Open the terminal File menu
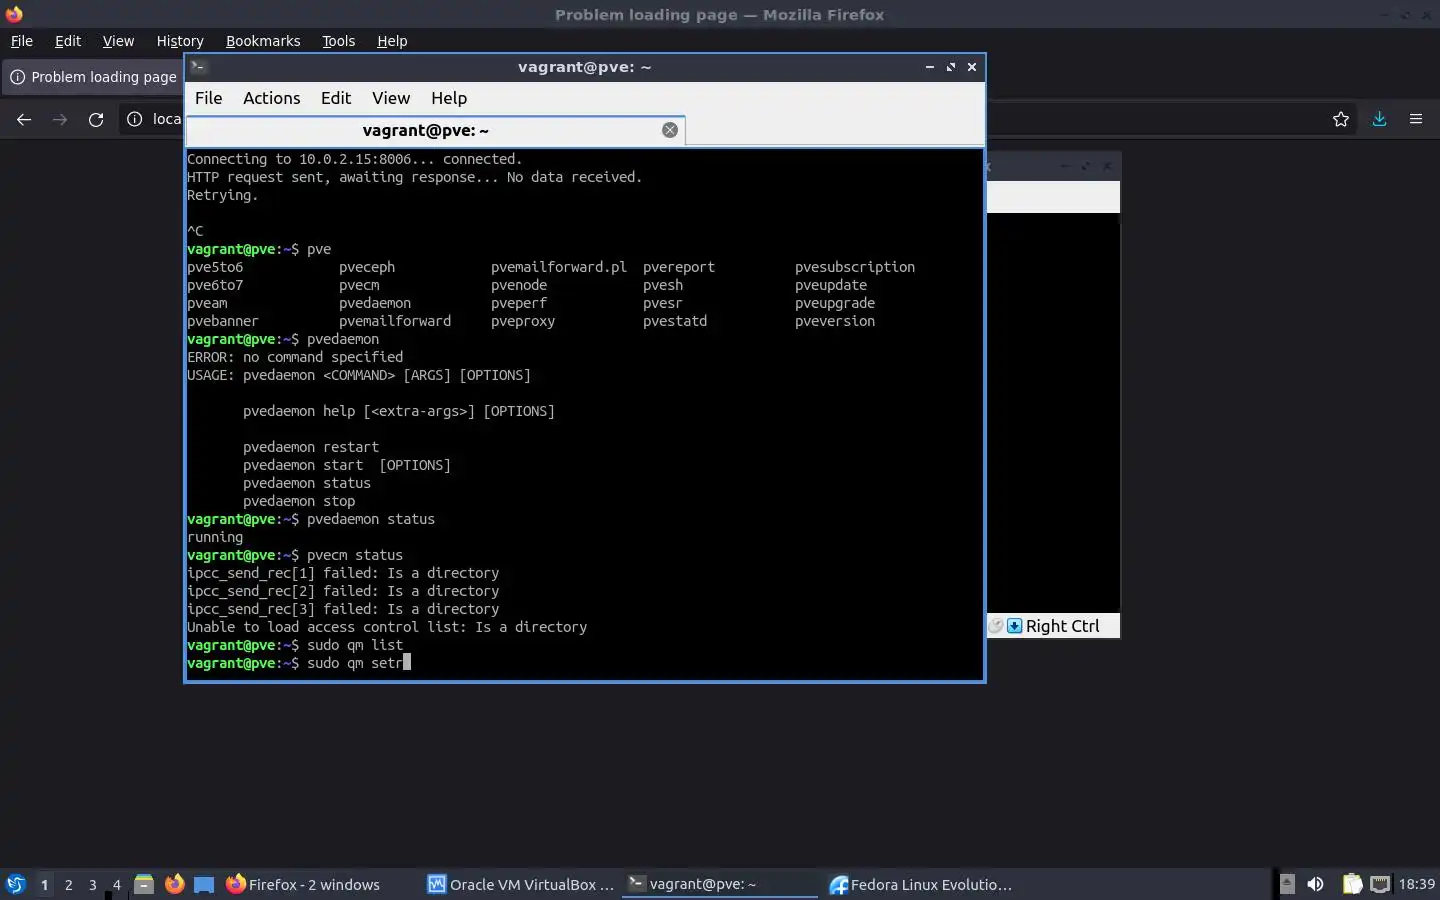Viewport: 1440px width, 900px height. (208, 98)
